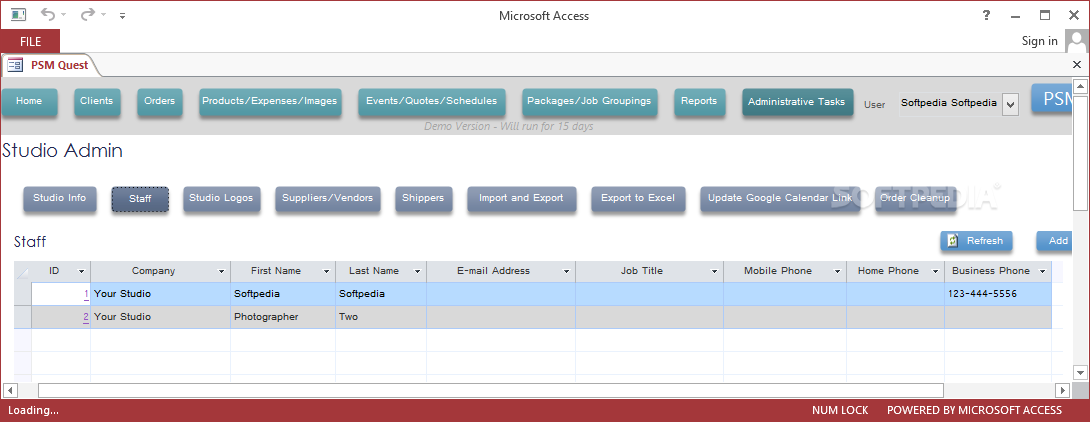This screenshot has height=422, width=1090.
Task: Click Last Name cell 'Two'
Action: coord(381,317)
